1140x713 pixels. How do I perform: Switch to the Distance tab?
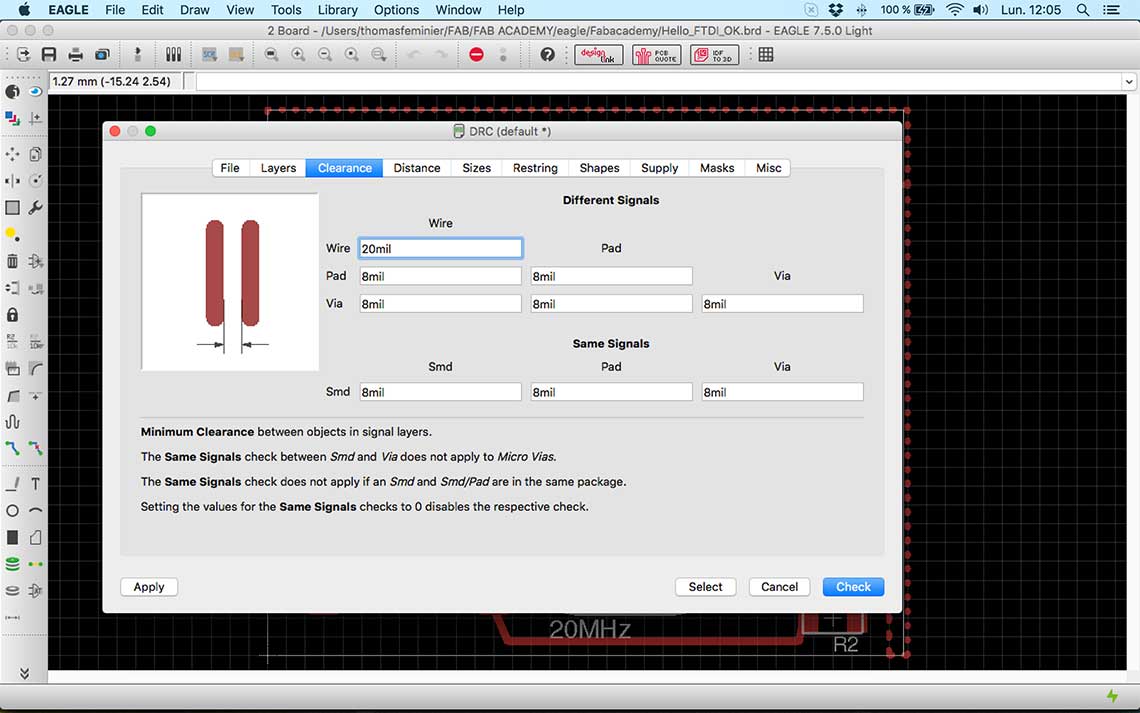pyautogui.click(x=417, y=168)
